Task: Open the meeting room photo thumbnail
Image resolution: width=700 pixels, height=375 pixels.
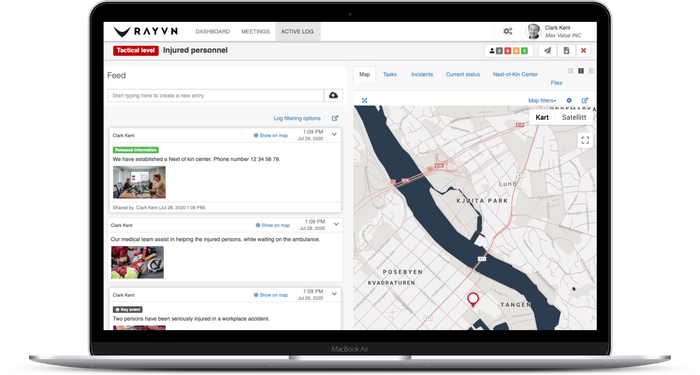Action: 139,182
